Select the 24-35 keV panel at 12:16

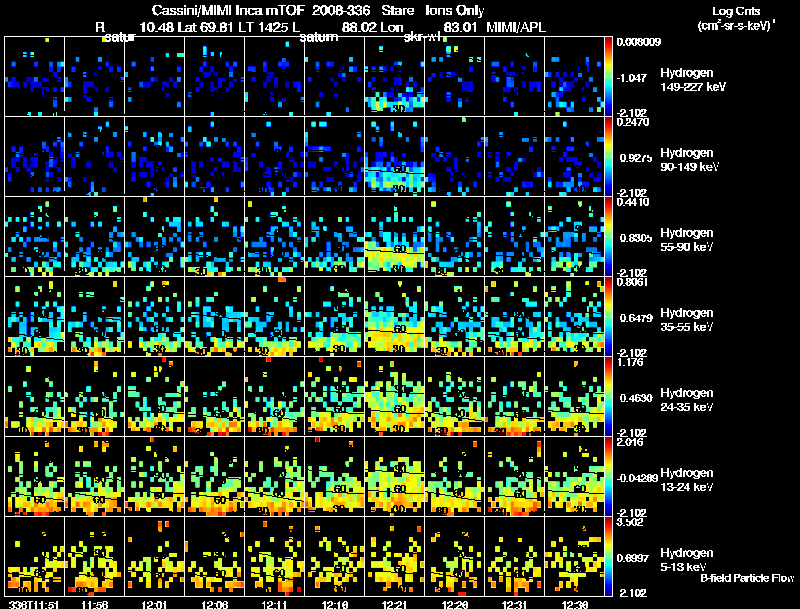[x=334, y=396]
